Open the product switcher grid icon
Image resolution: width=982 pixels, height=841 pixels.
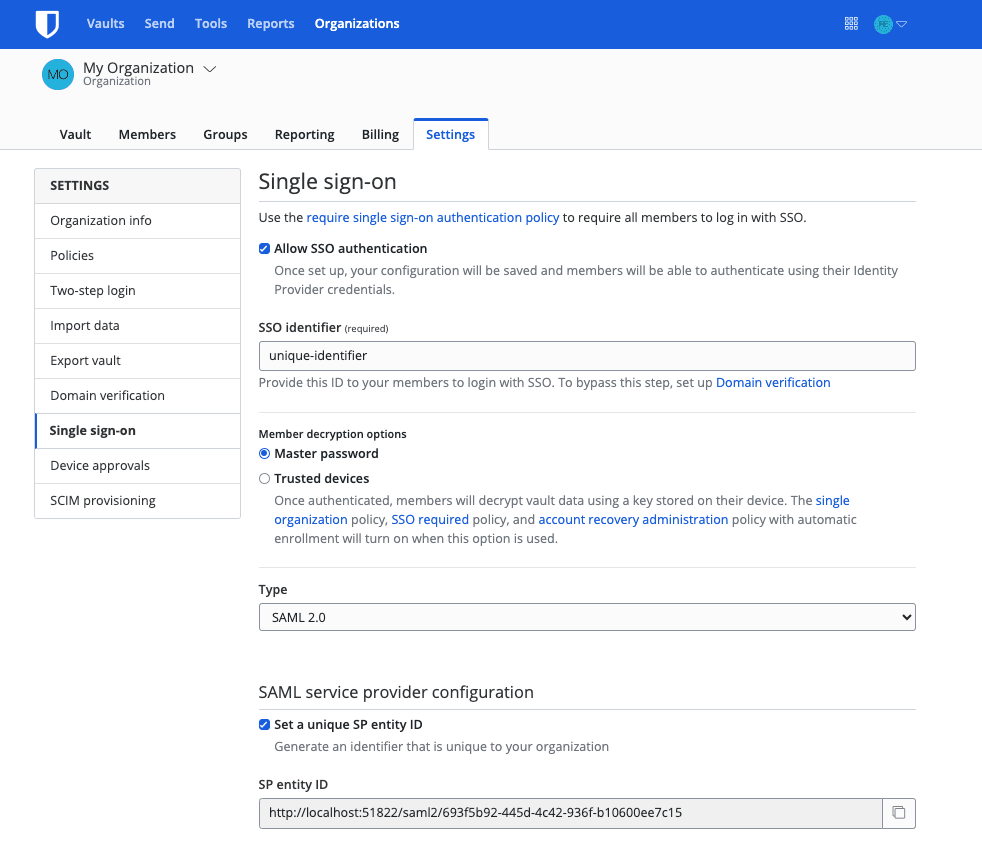(x=851, y=23)
